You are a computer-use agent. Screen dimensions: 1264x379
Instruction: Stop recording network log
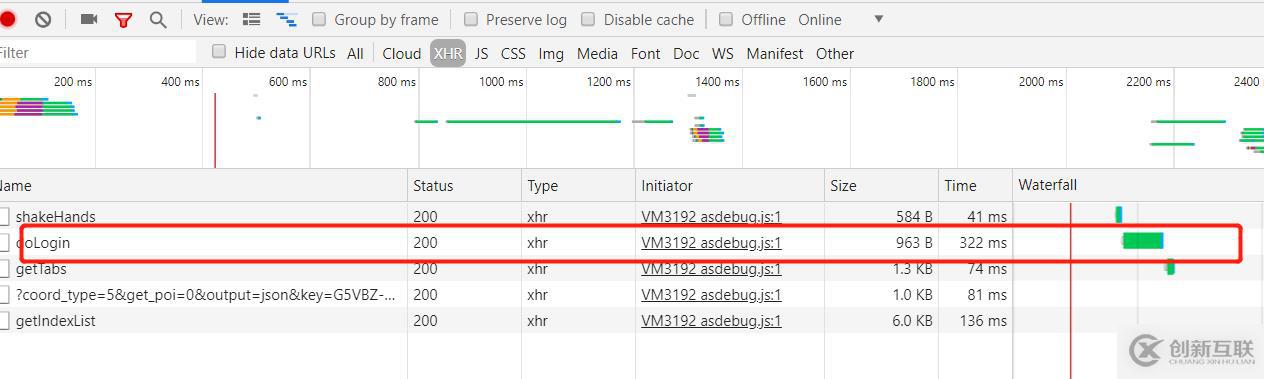[7, 19]
